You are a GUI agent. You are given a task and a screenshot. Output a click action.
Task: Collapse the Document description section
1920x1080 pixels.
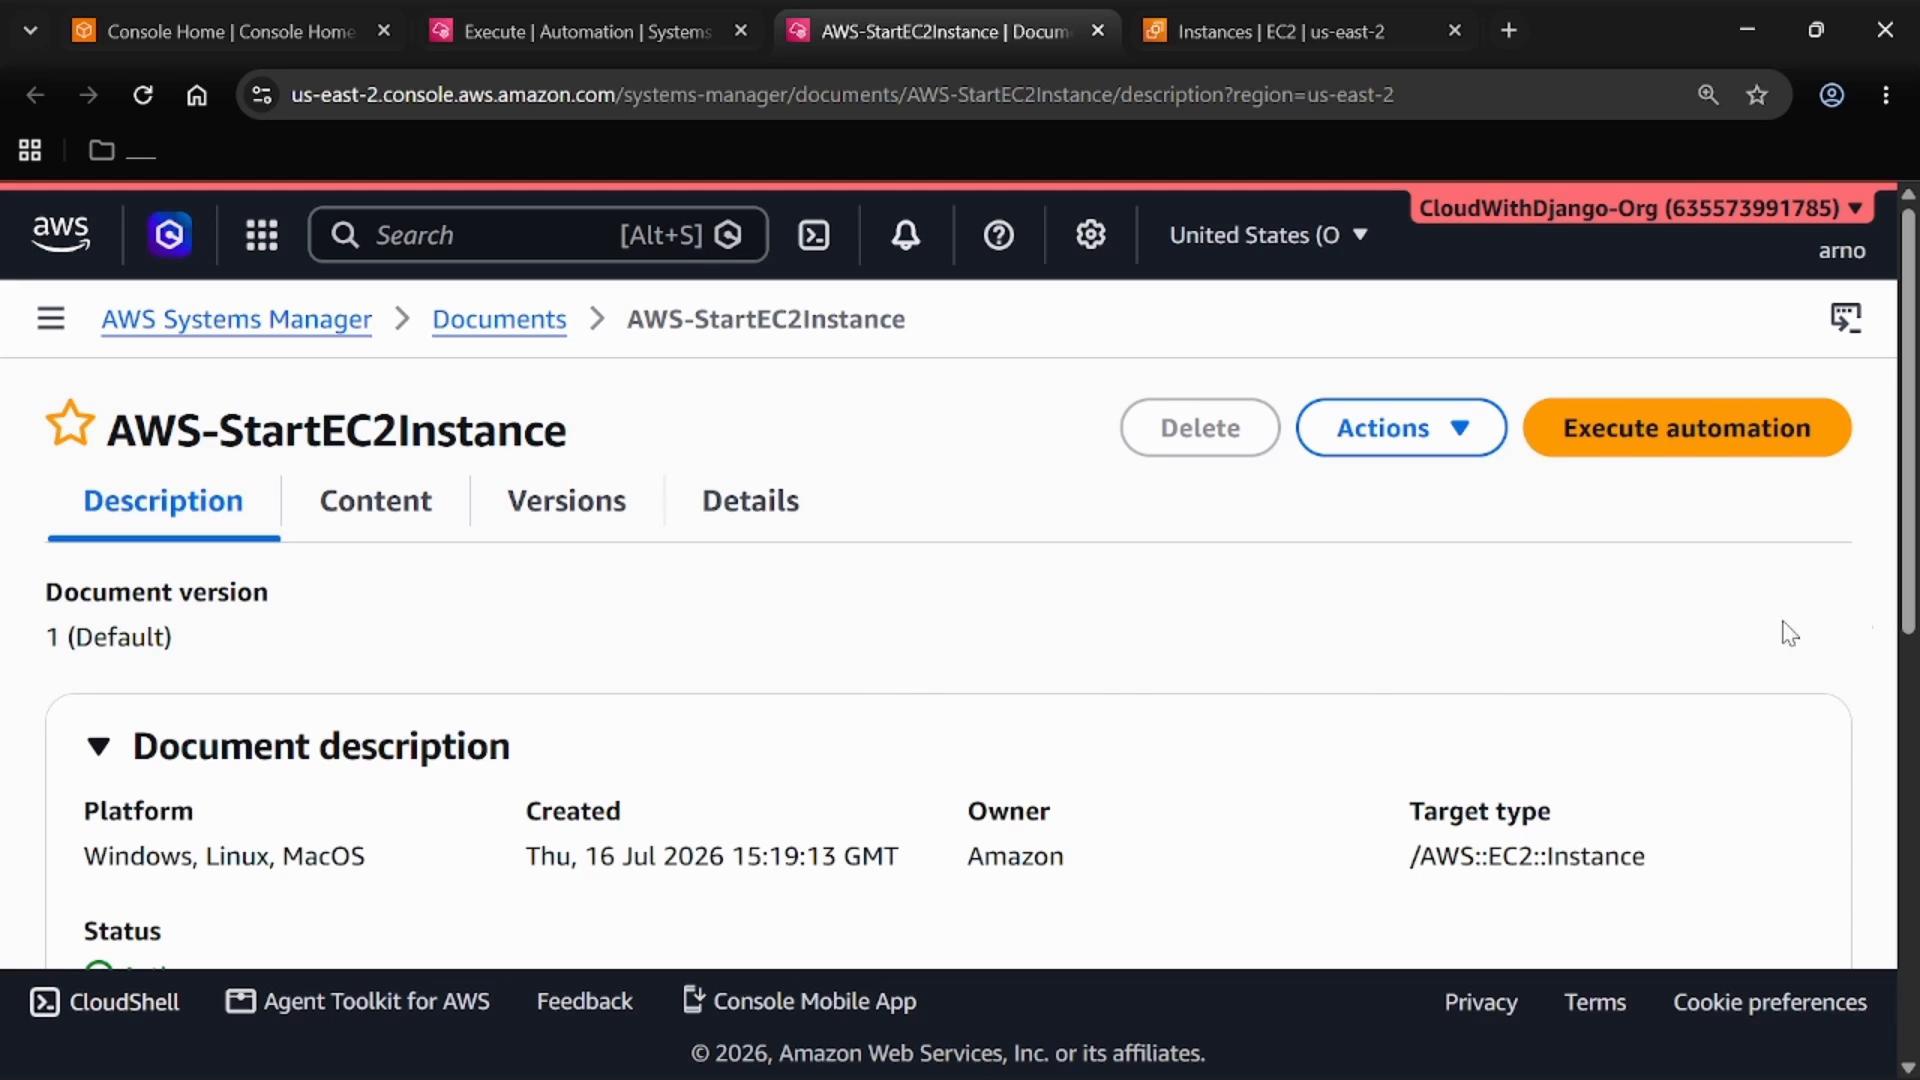[98, 747]
